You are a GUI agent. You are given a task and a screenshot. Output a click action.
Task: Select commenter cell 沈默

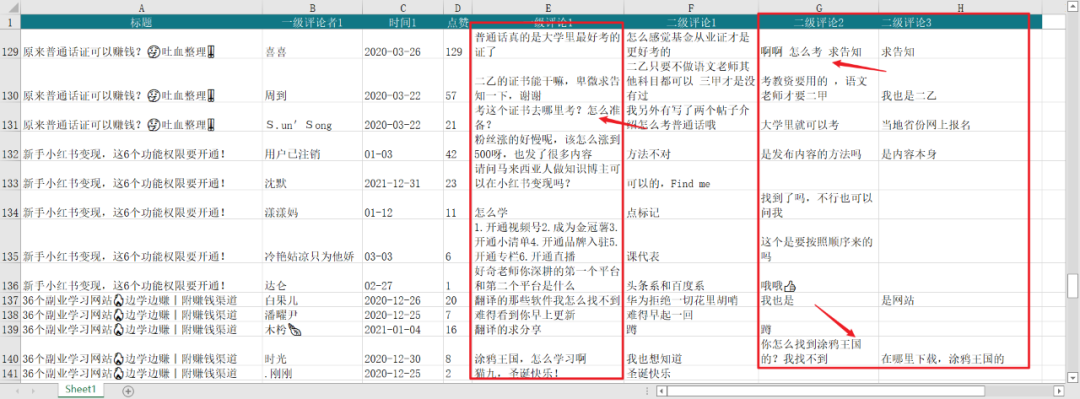[x=312, y=176]
